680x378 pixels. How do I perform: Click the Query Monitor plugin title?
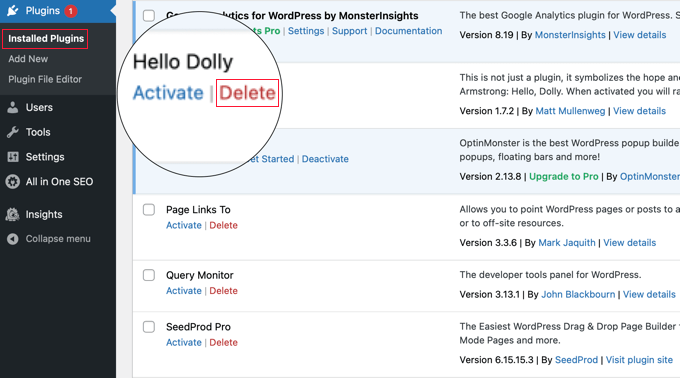tap(199, 275)
